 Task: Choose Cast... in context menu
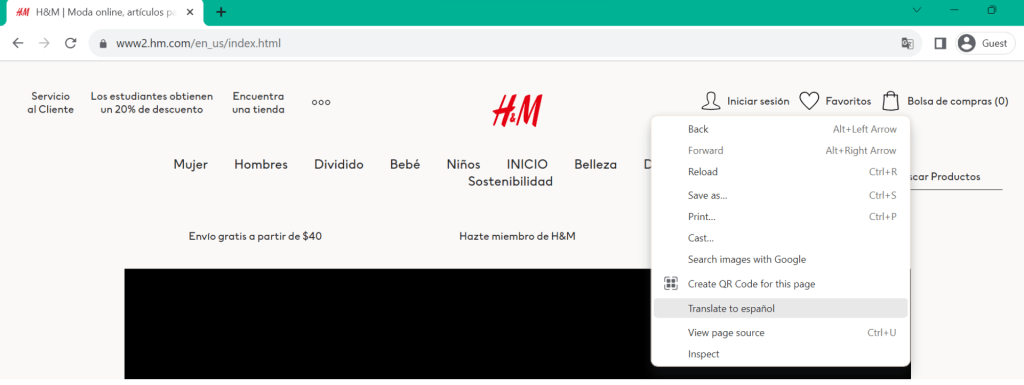coord(780,238)
